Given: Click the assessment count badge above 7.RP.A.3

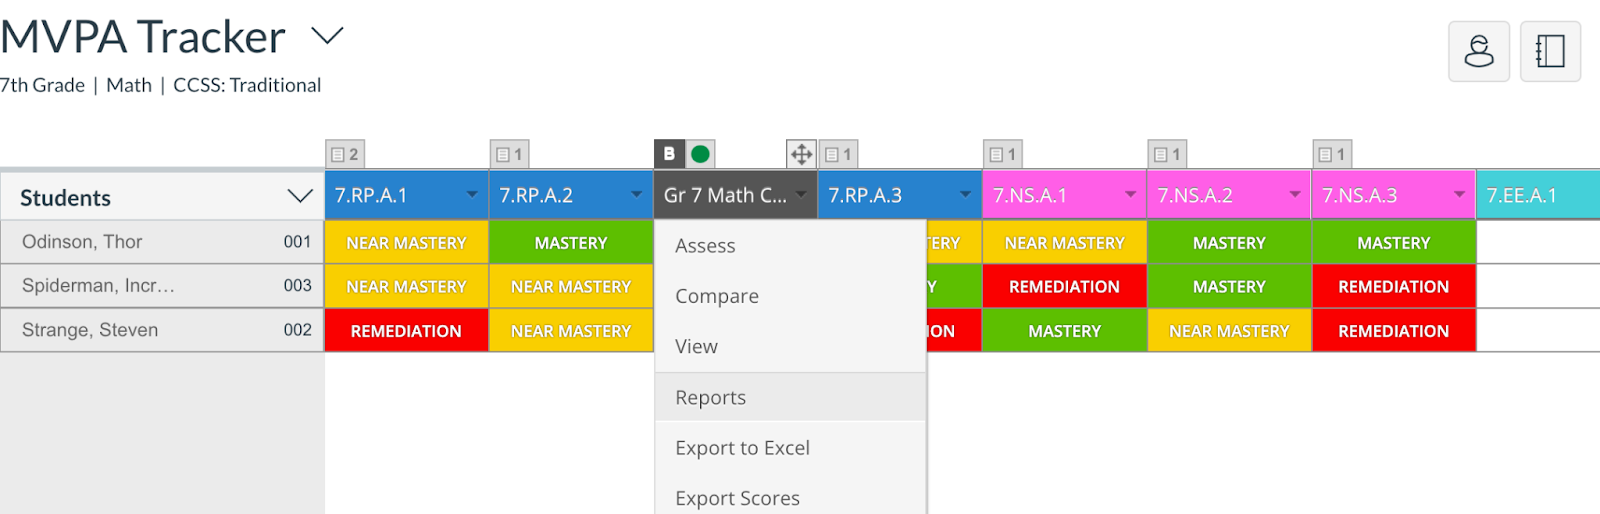Looking at the screenshot, I should 839,154.
